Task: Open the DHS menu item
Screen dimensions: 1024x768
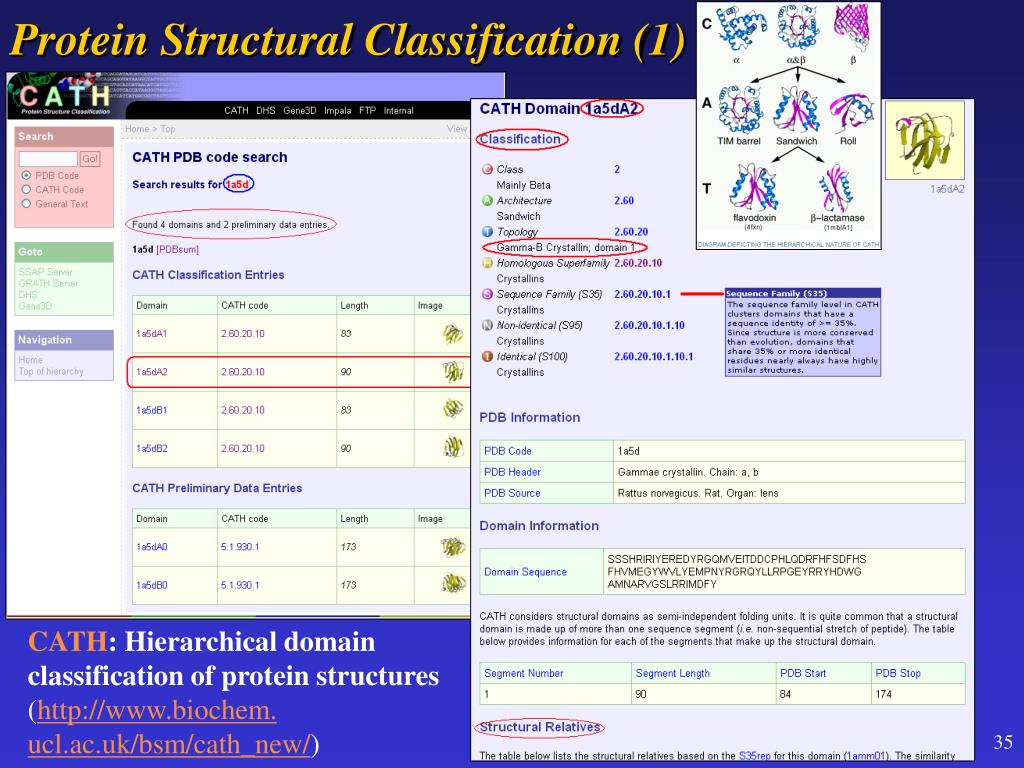Action: point(266,110)
